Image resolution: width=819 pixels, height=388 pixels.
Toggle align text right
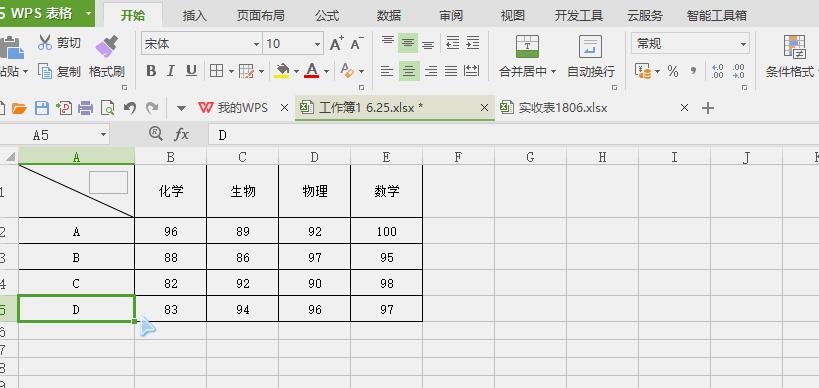click(x=431, y=70)
